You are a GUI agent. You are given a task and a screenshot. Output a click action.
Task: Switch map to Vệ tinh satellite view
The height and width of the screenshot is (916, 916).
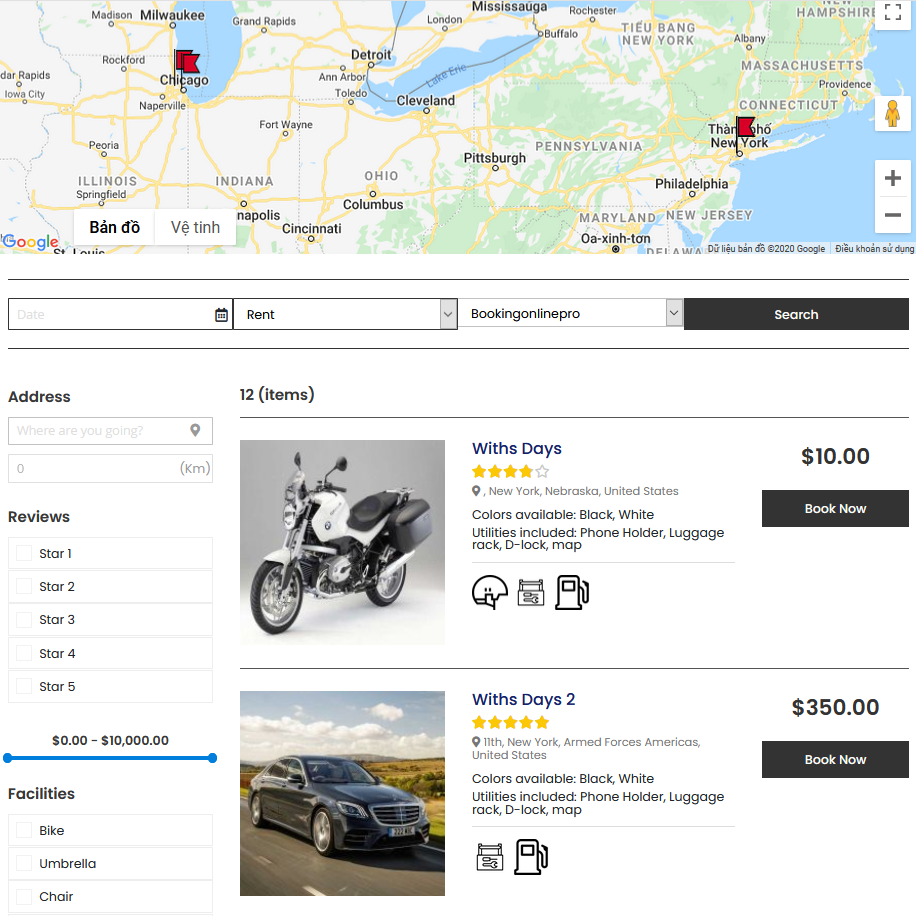click(x=195, y=227)
